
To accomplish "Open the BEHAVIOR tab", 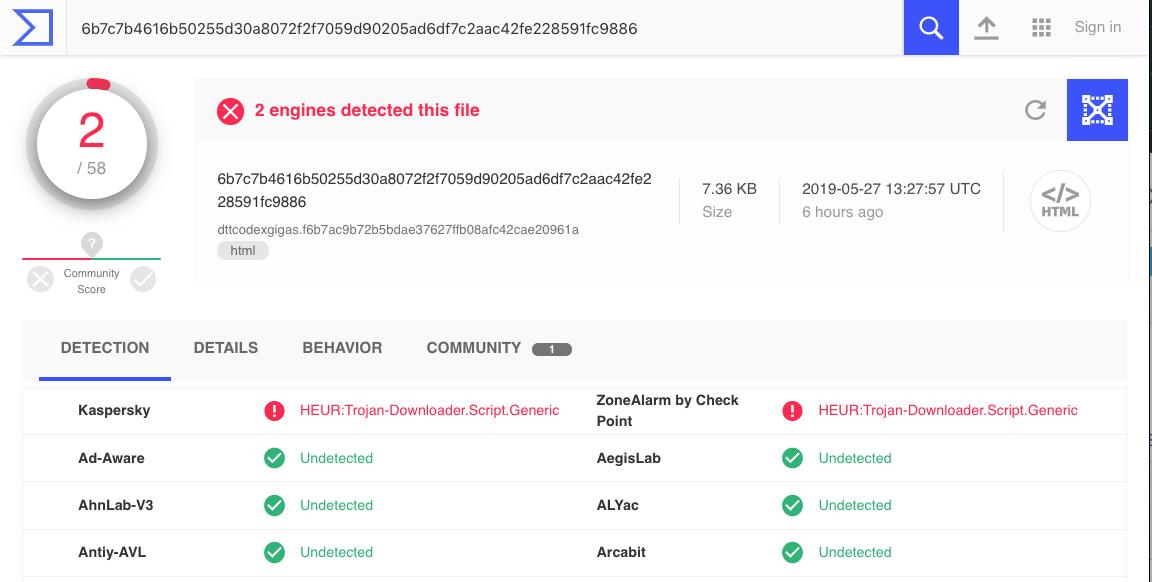I will [x=342, y=348].
